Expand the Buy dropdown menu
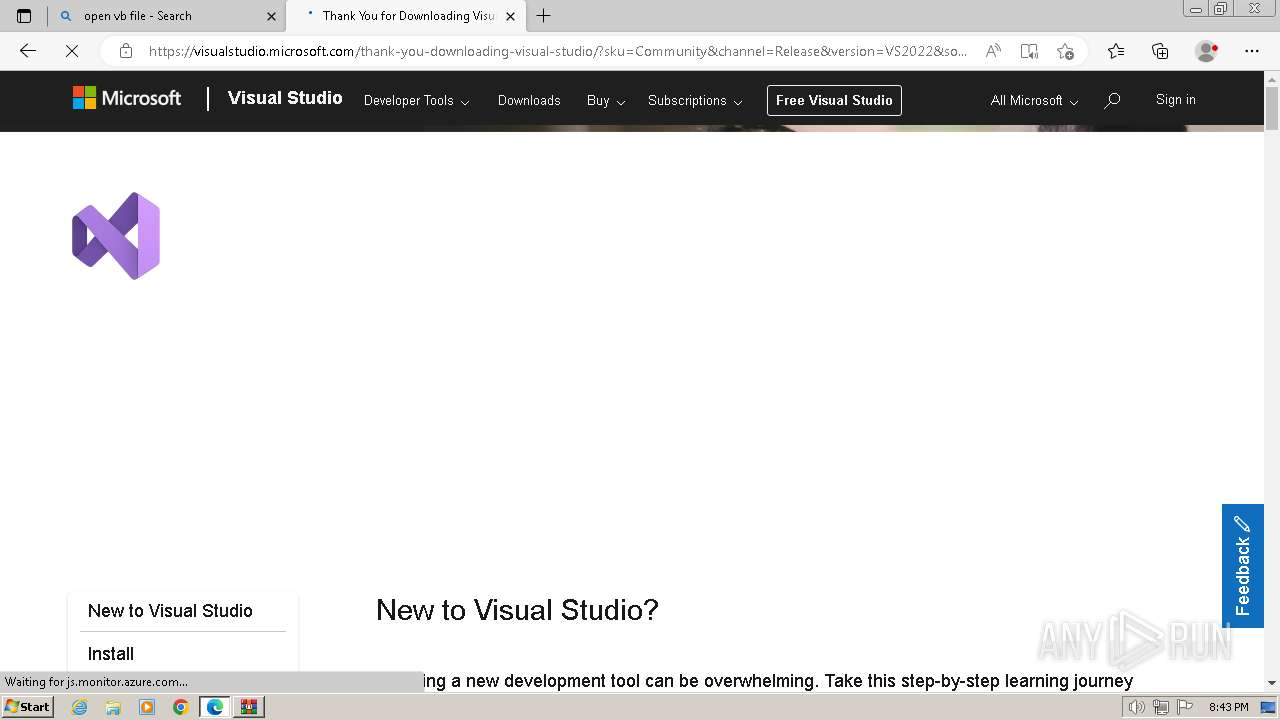This screenshot has height=720, width=1280. [606, 100]
